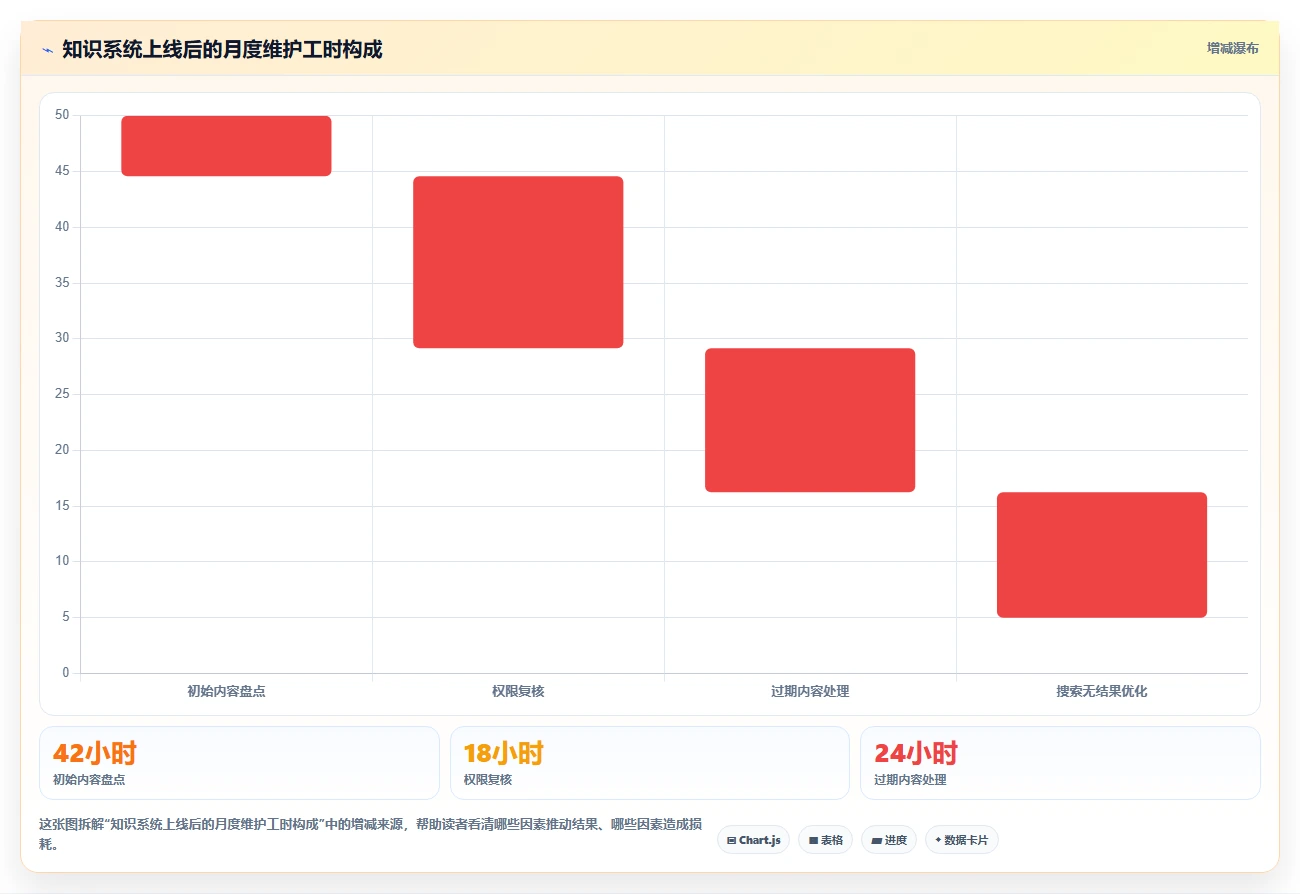This screenshot has width=1300, height=894.
Task: Click the red bar for 初始内容盘点
Action: (226, 146)
